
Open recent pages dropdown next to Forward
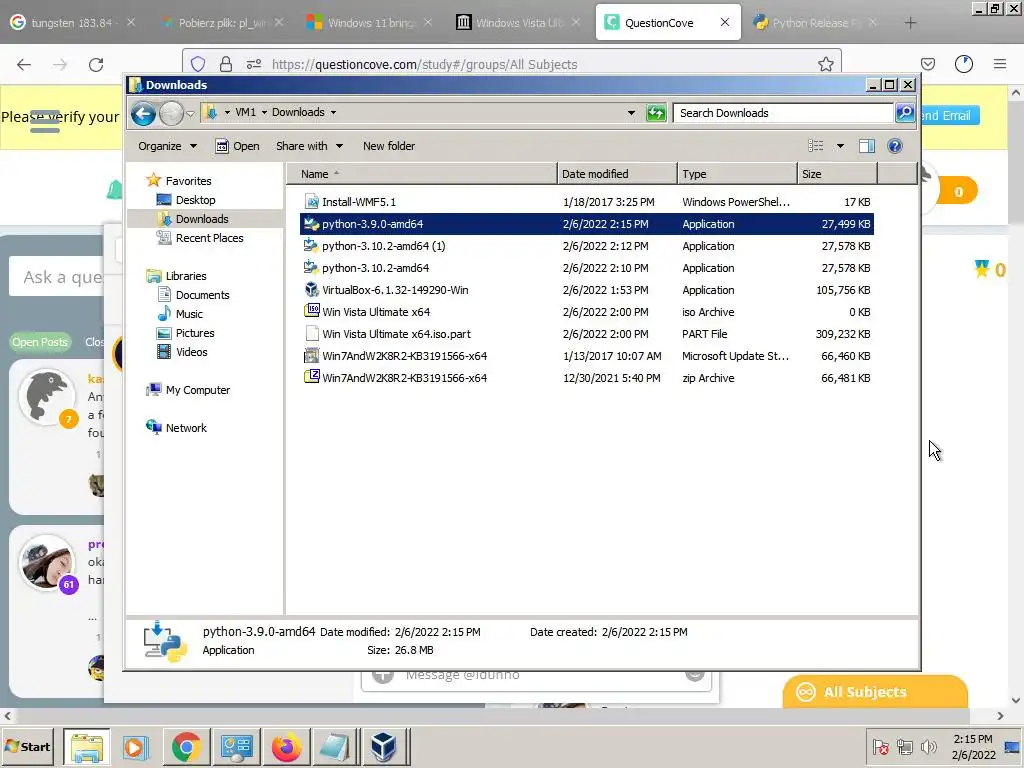point(190,114)
